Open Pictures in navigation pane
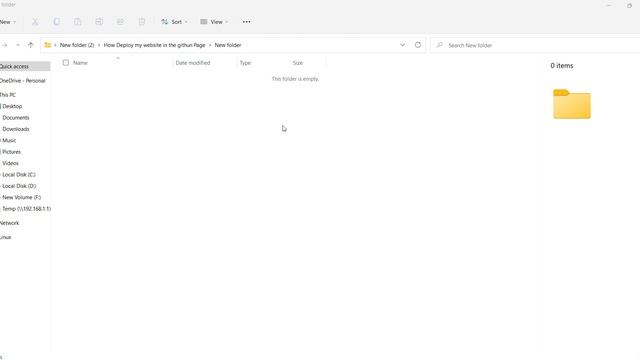 tap(11, 152)
